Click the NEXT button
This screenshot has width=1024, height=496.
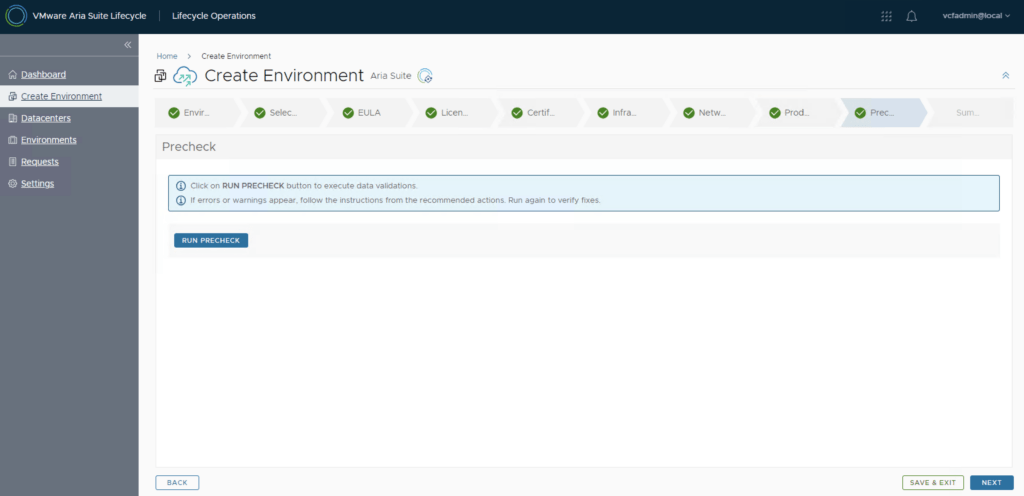991,483
